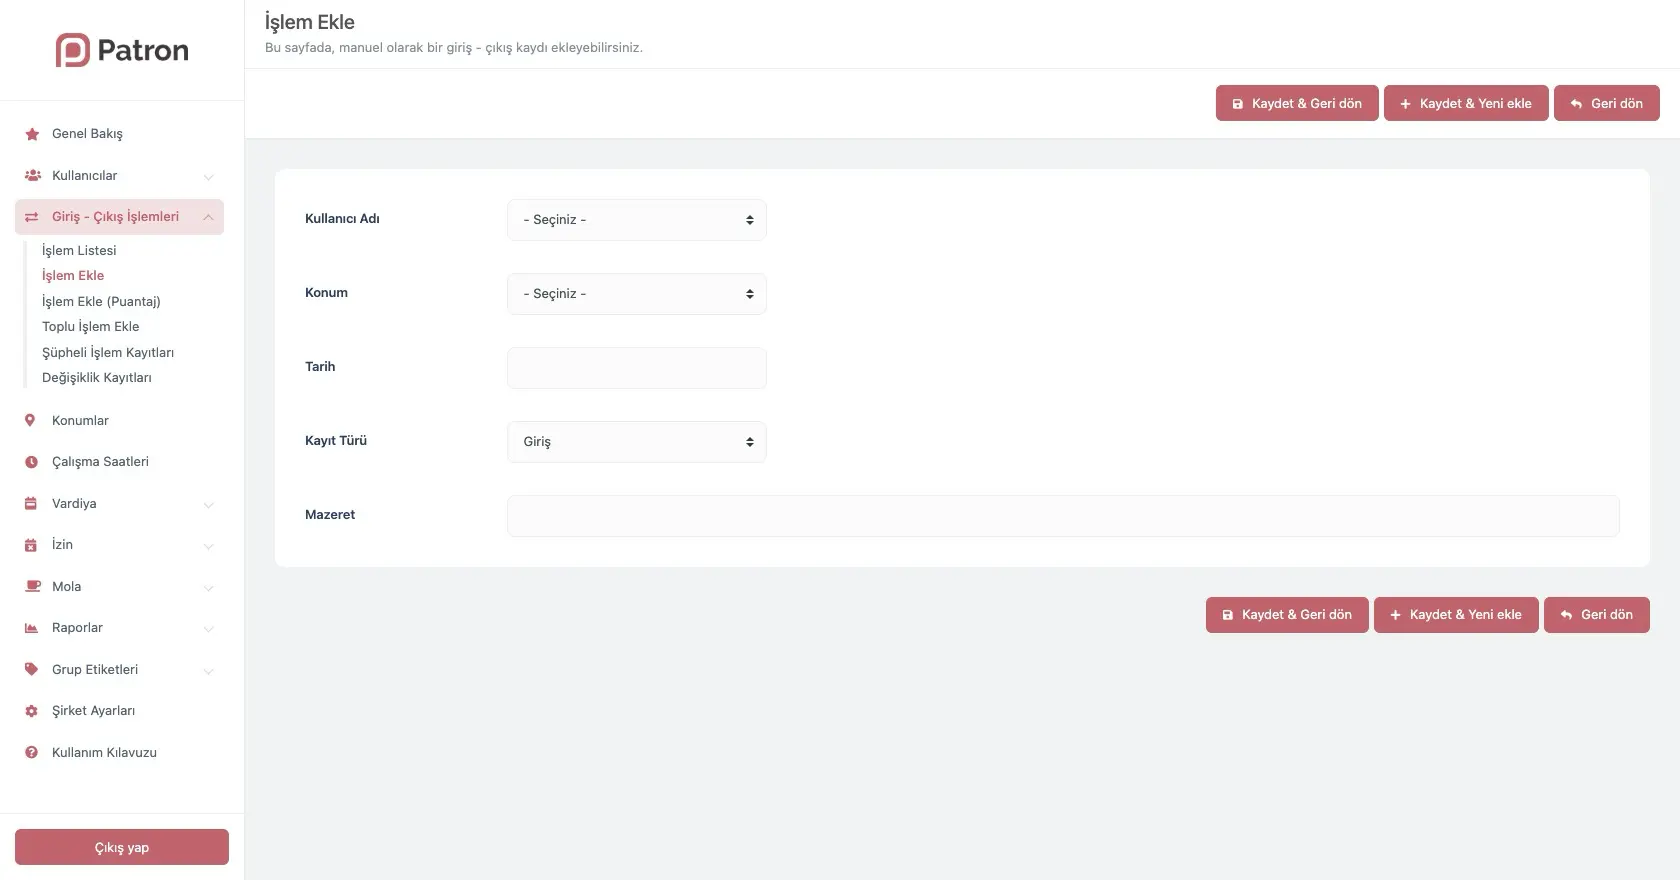Viewport: 1680px width, 880px height.
Task: Click the tag icon for Grup Etiketleri
Action: point(31,670)
